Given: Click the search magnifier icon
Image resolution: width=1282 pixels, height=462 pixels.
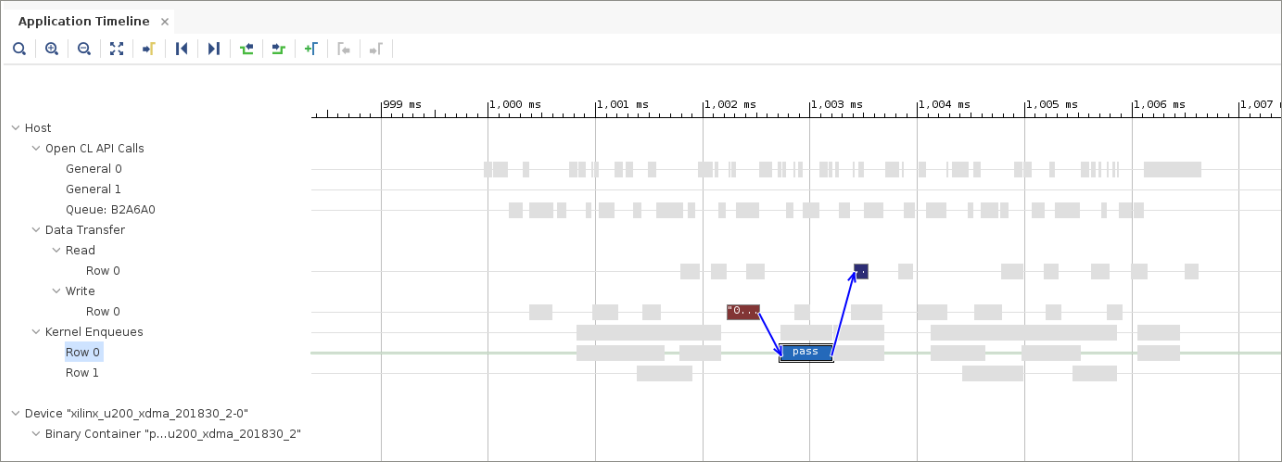Looking at the screenshot, I should [x=19, y=48].
